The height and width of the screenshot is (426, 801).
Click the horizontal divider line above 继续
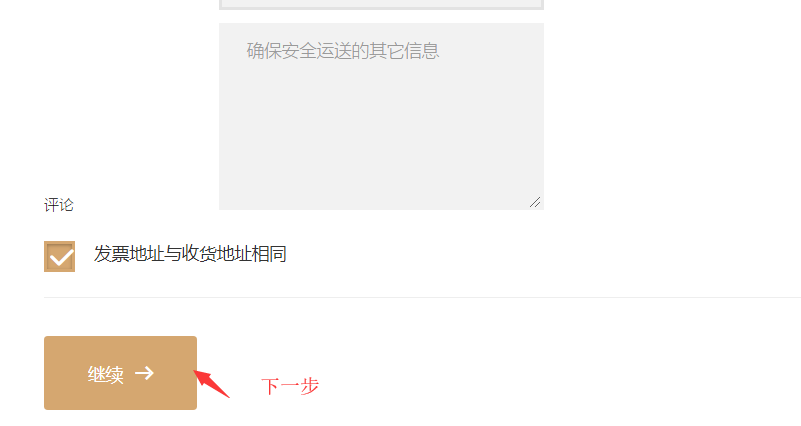pyautogui.click(x=422, y=297)
